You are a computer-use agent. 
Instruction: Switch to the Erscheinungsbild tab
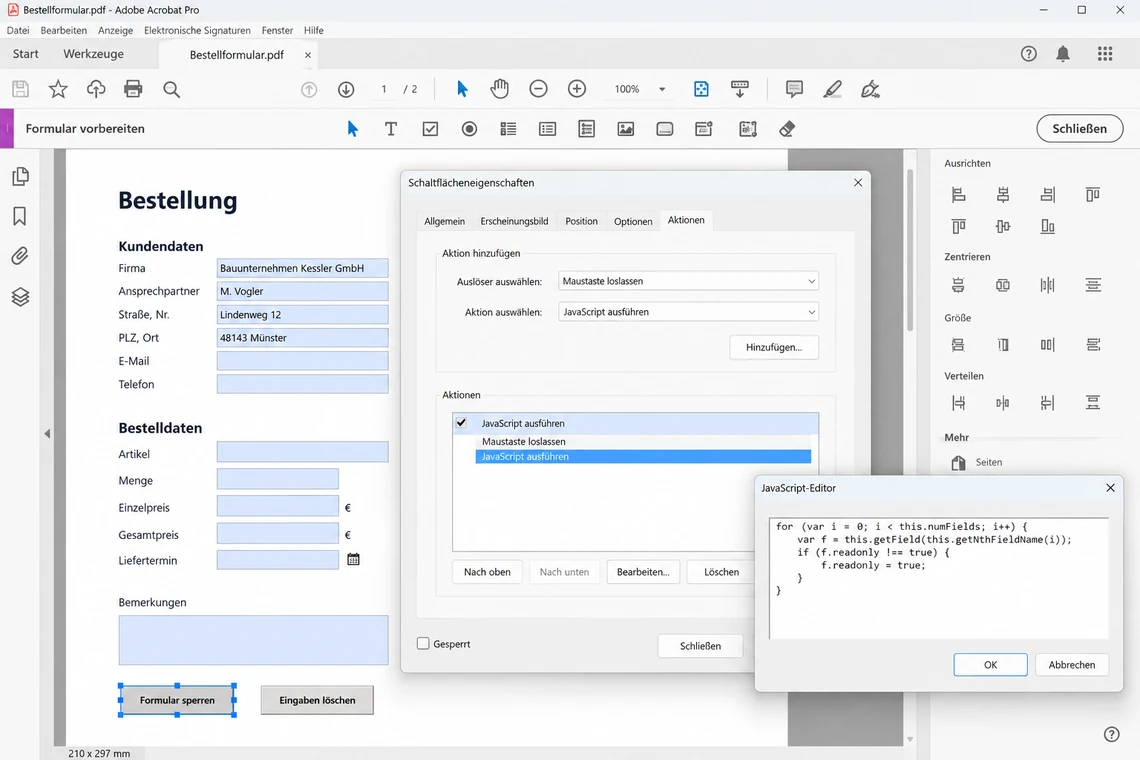pyautogui.click(x=514, y=221)
